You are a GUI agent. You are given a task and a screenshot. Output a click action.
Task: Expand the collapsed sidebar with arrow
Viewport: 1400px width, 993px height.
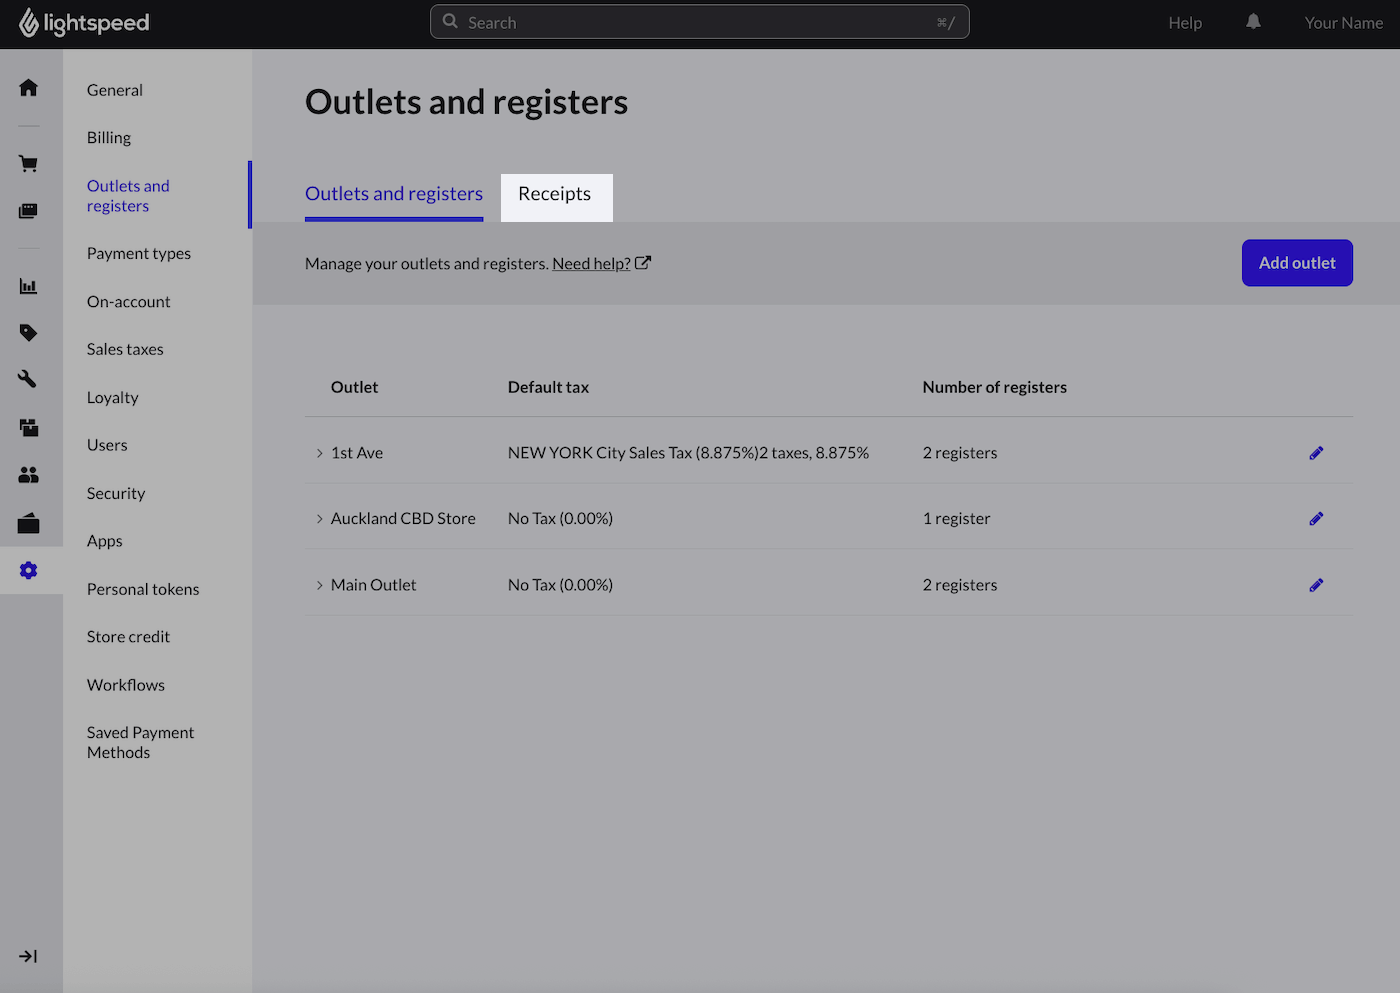coord(29,956)
